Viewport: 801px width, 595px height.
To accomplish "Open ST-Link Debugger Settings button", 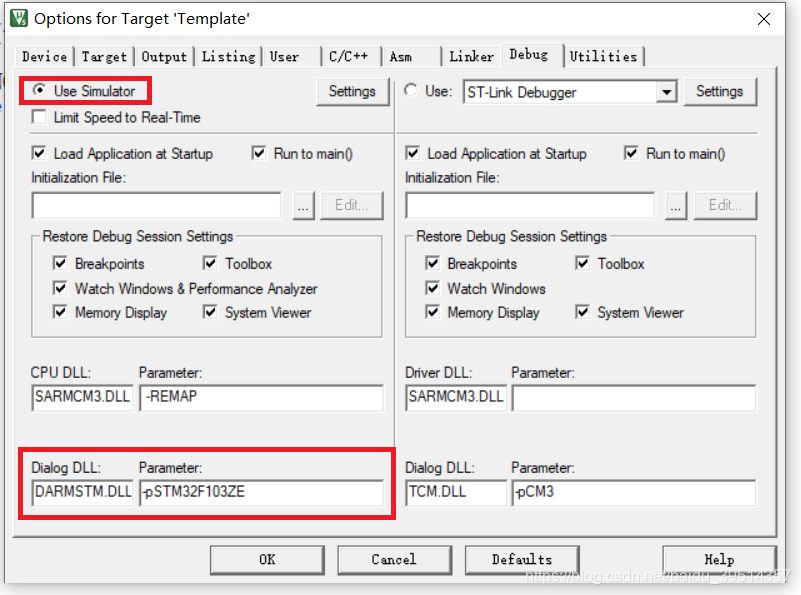I will (720, 91).
